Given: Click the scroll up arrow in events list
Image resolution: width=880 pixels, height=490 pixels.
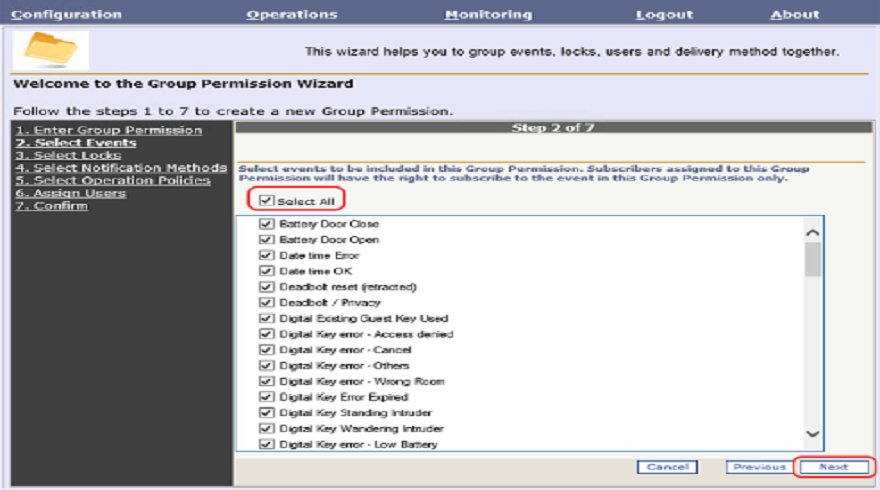Looking at the screenshot, I should tap(812, 232).
